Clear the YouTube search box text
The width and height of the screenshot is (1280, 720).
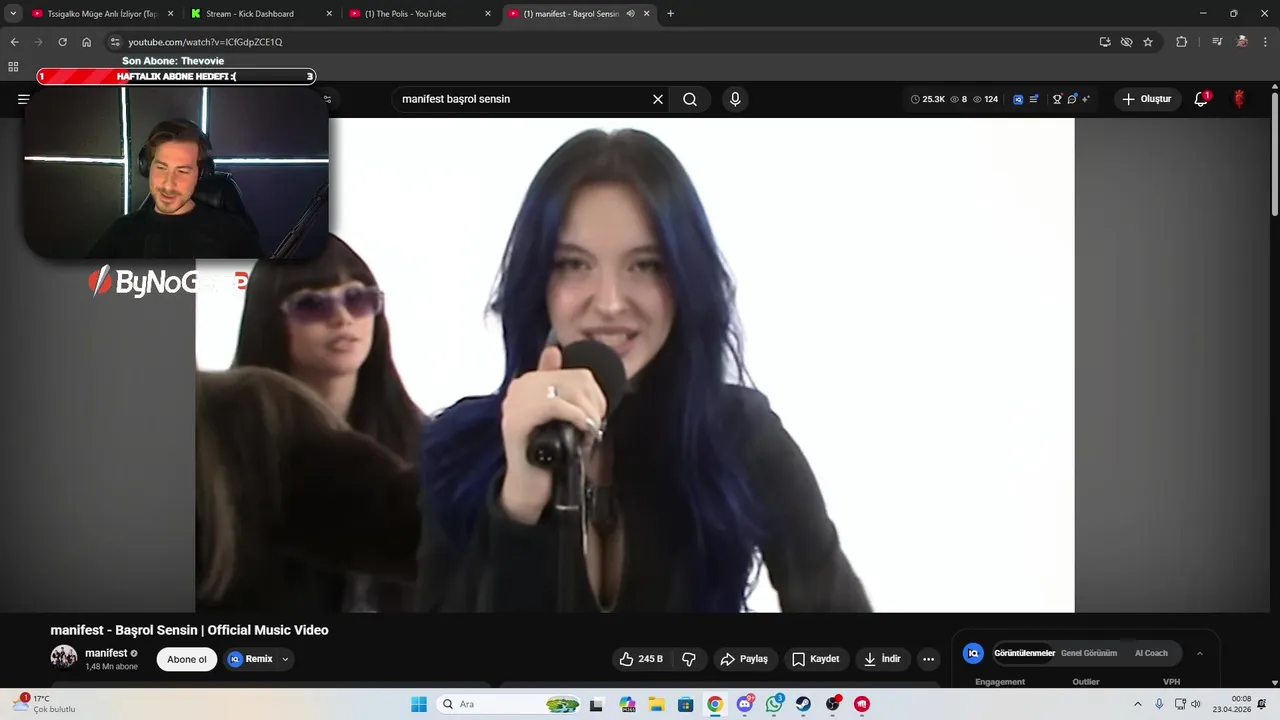658,99
